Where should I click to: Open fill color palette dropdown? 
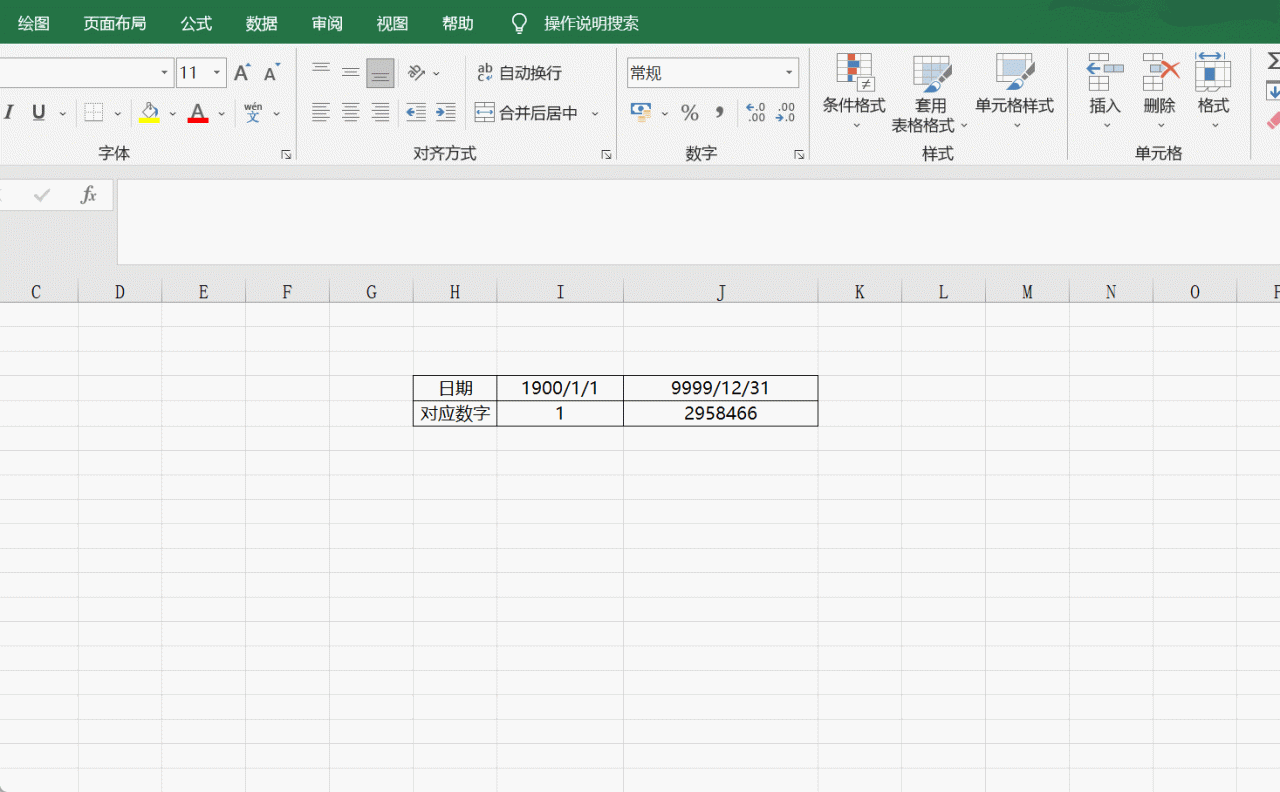172,114
